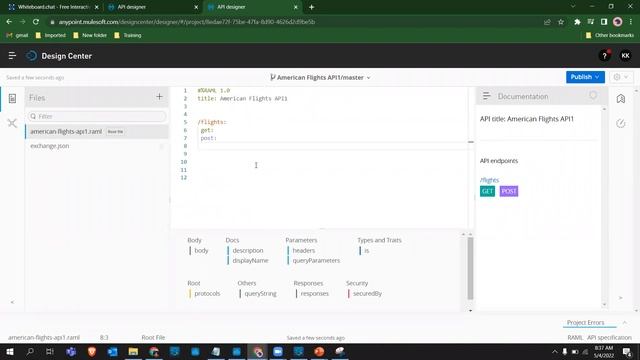Image resolution: width=640 pixels, height=360 pixels.
Task: Insert protocols suggestion
Action: (x=207, y=293)
